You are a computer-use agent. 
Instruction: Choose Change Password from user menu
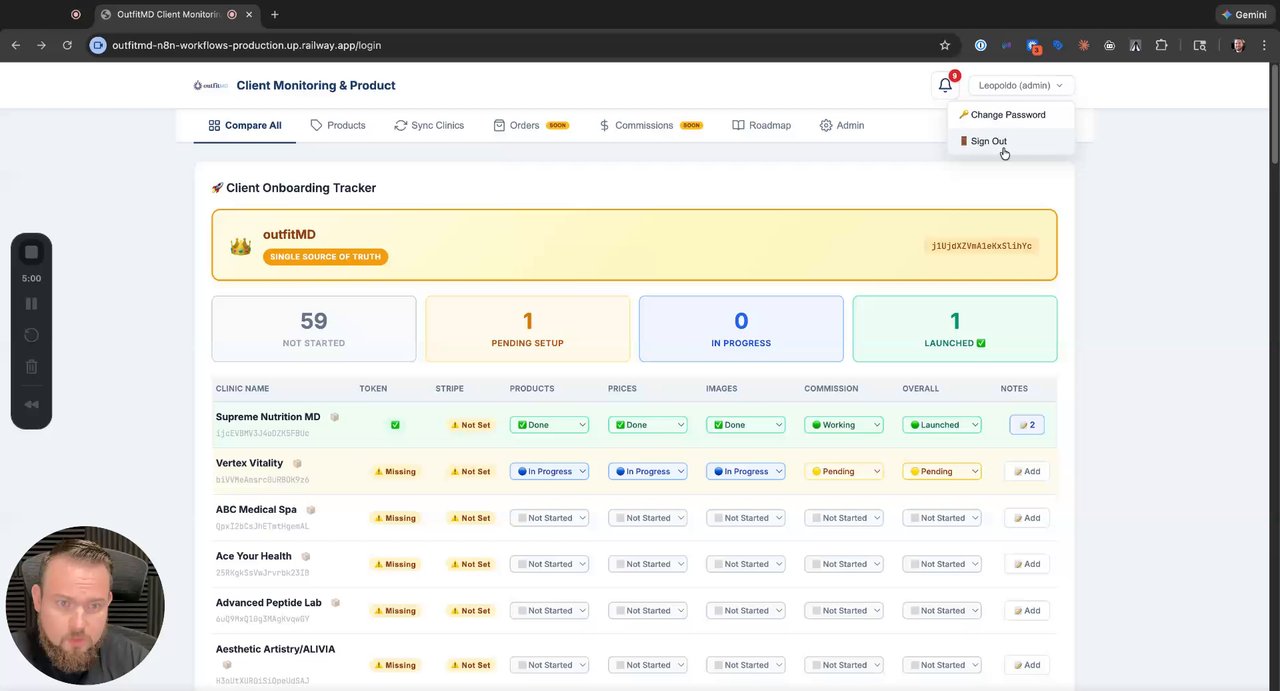coord(1010,115)
